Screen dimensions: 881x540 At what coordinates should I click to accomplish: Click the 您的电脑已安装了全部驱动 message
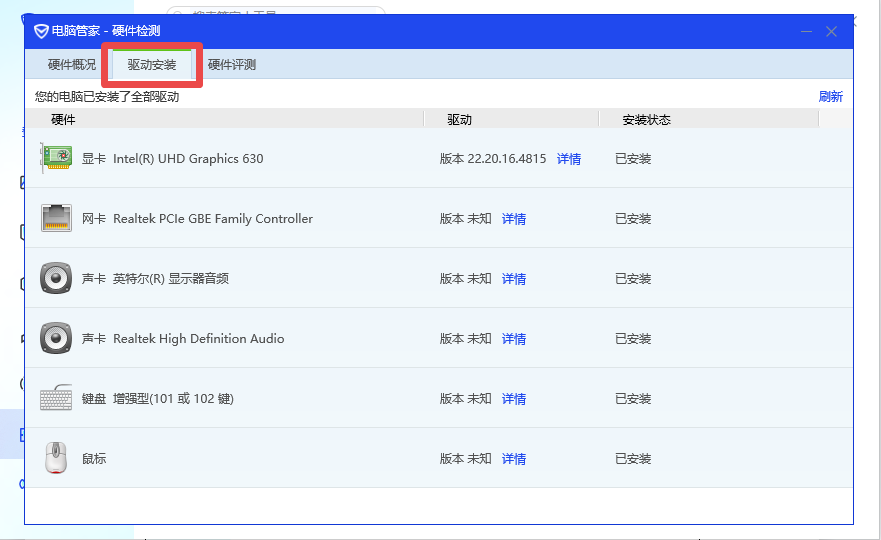[107, 97]
